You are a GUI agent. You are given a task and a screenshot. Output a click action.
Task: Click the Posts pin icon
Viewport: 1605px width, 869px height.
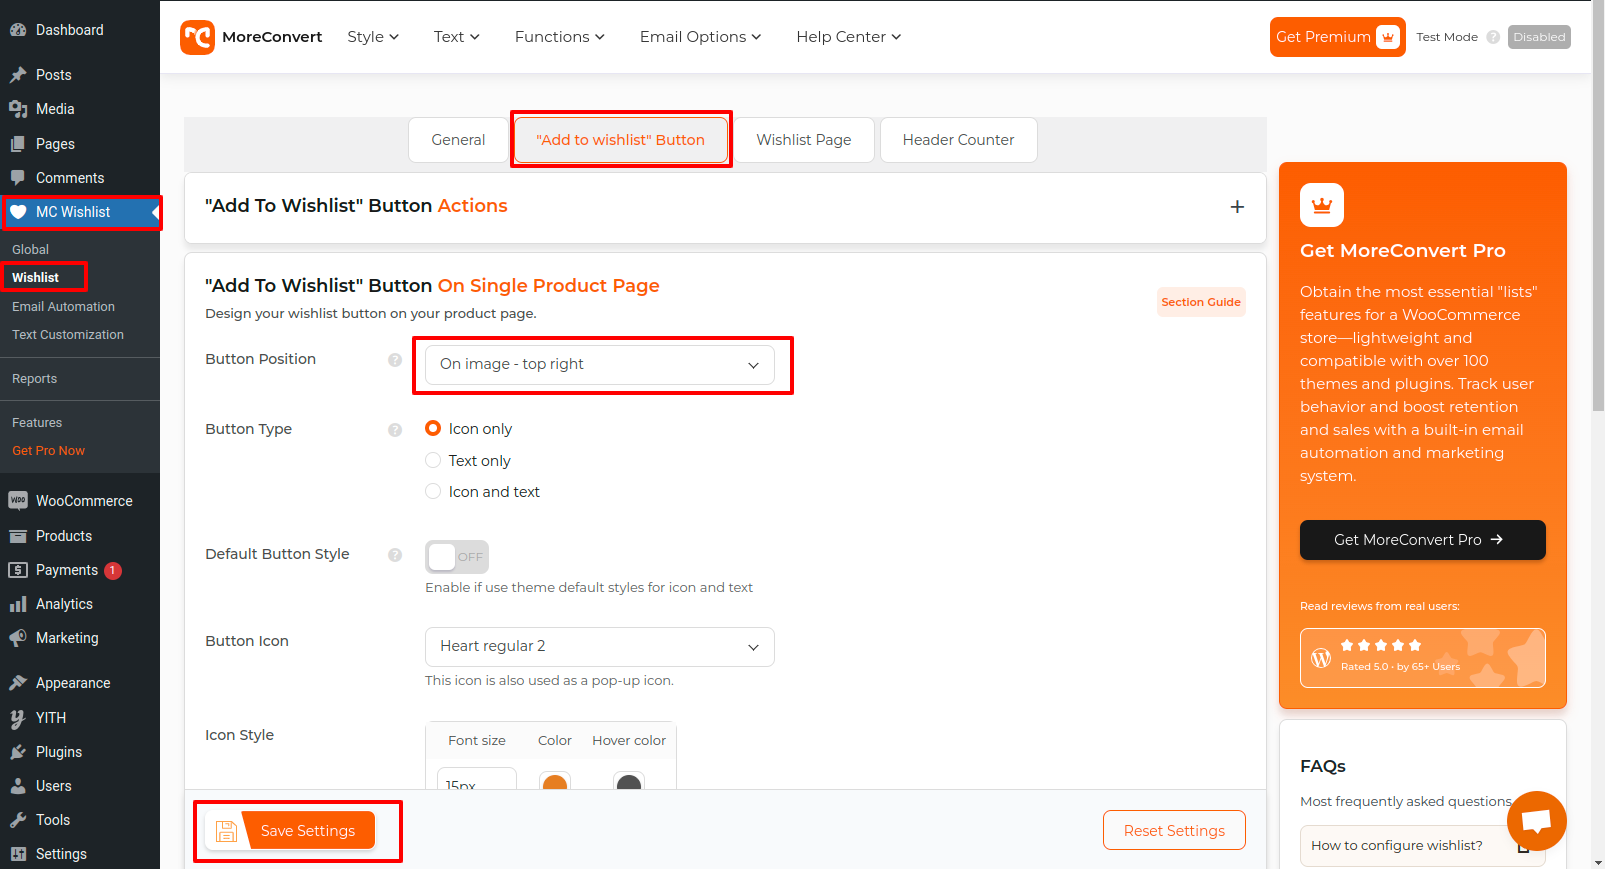coord(18,75)
